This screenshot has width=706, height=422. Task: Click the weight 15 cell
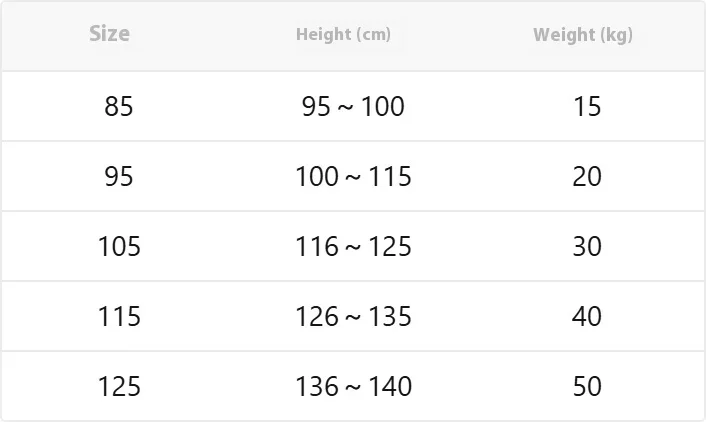(x=587, y=106)
